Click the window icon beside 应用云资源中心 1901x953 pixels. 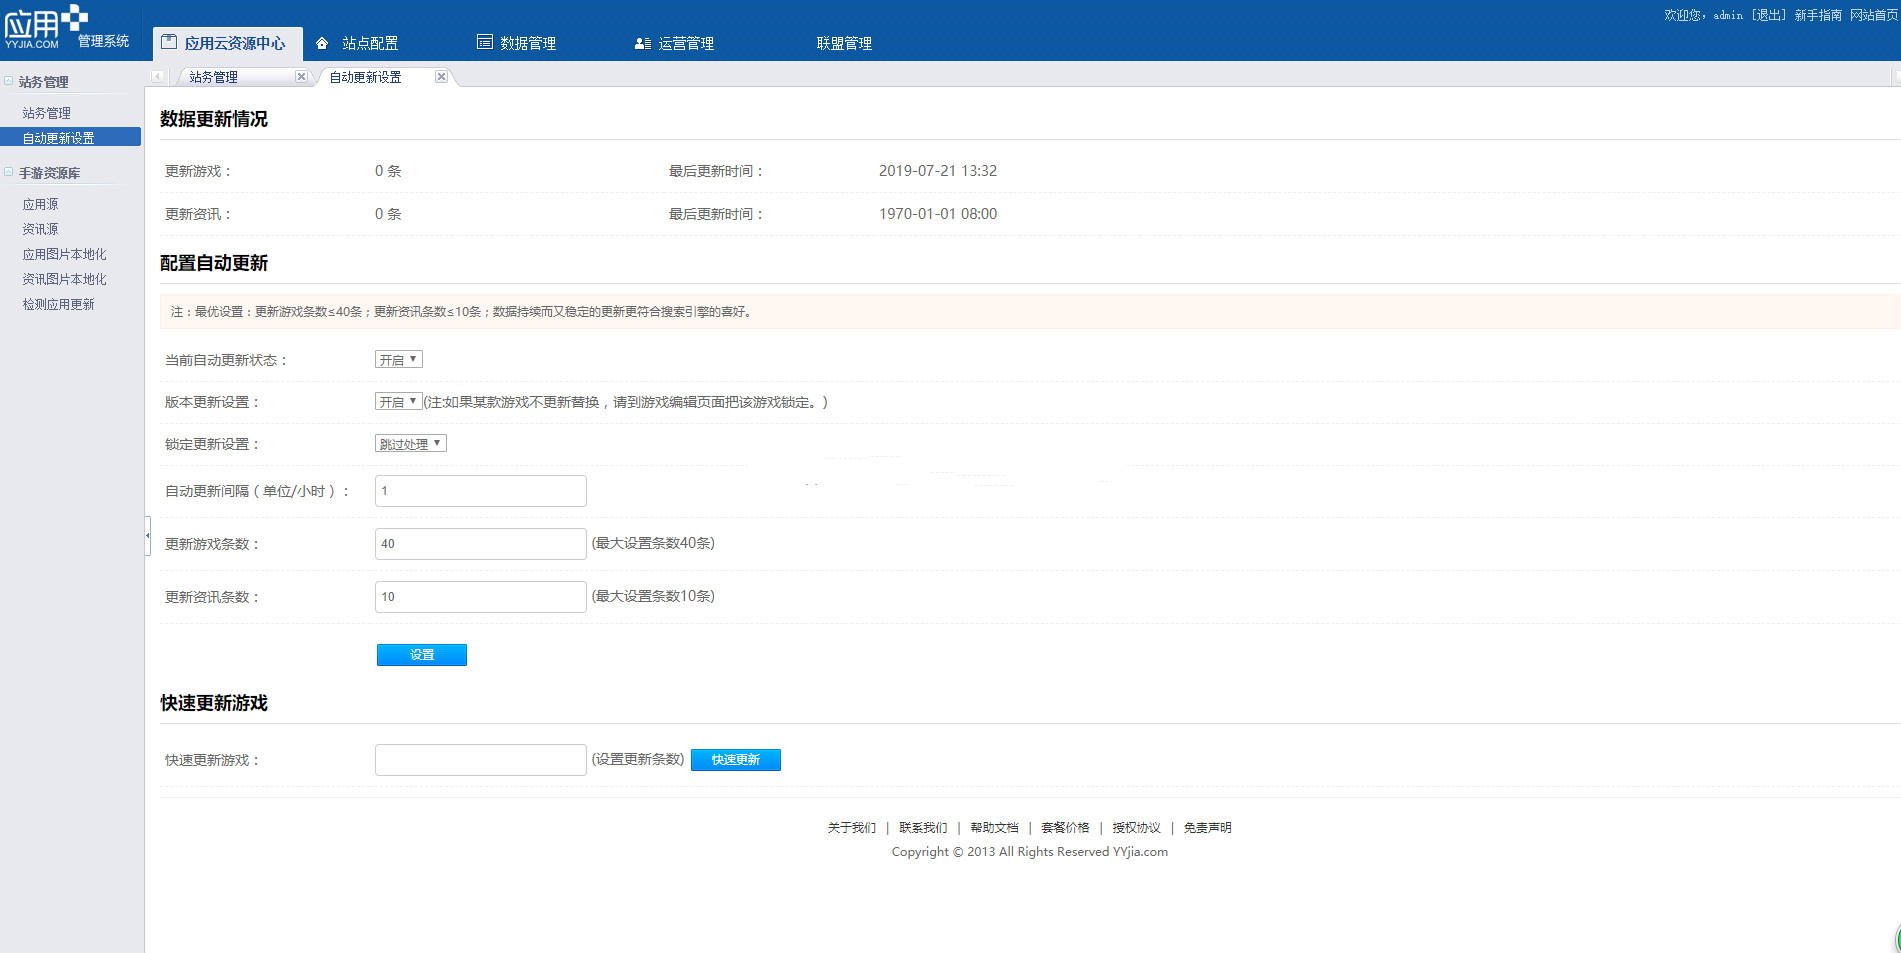click(x=169, y=42)
